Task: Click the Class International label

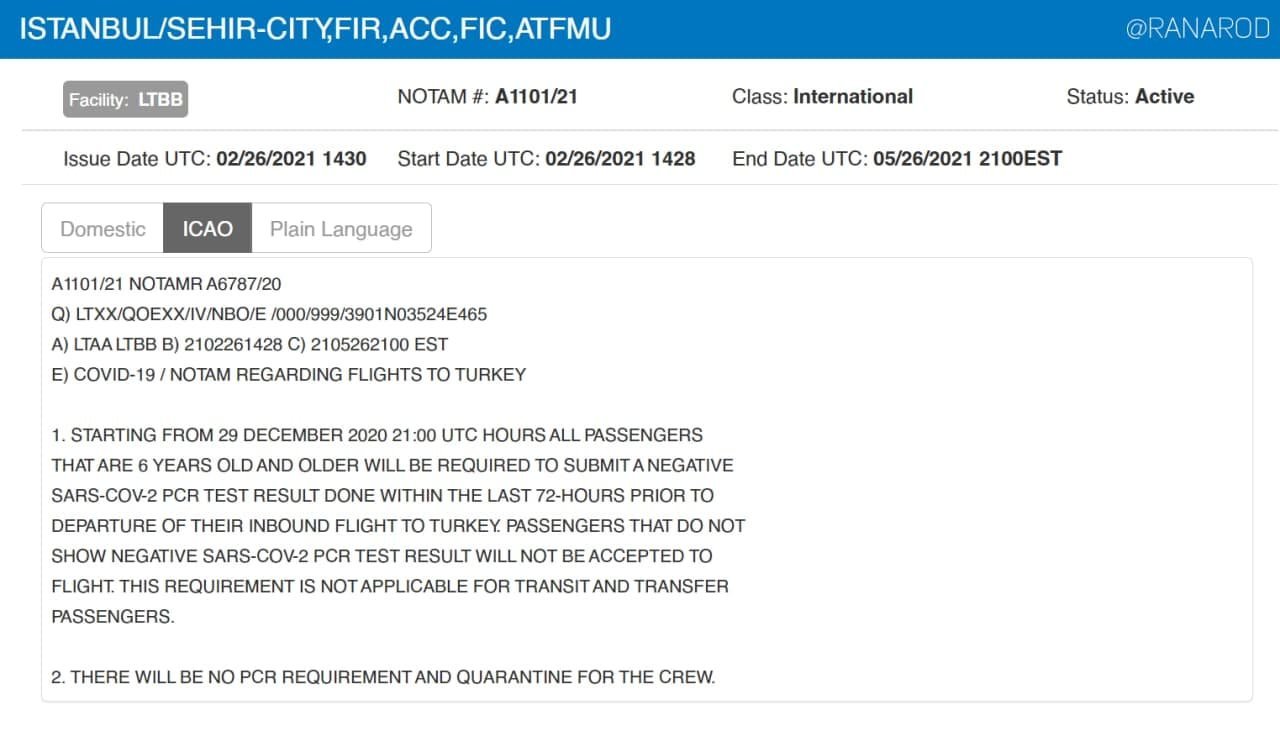Action: click(x=822, y=97)
